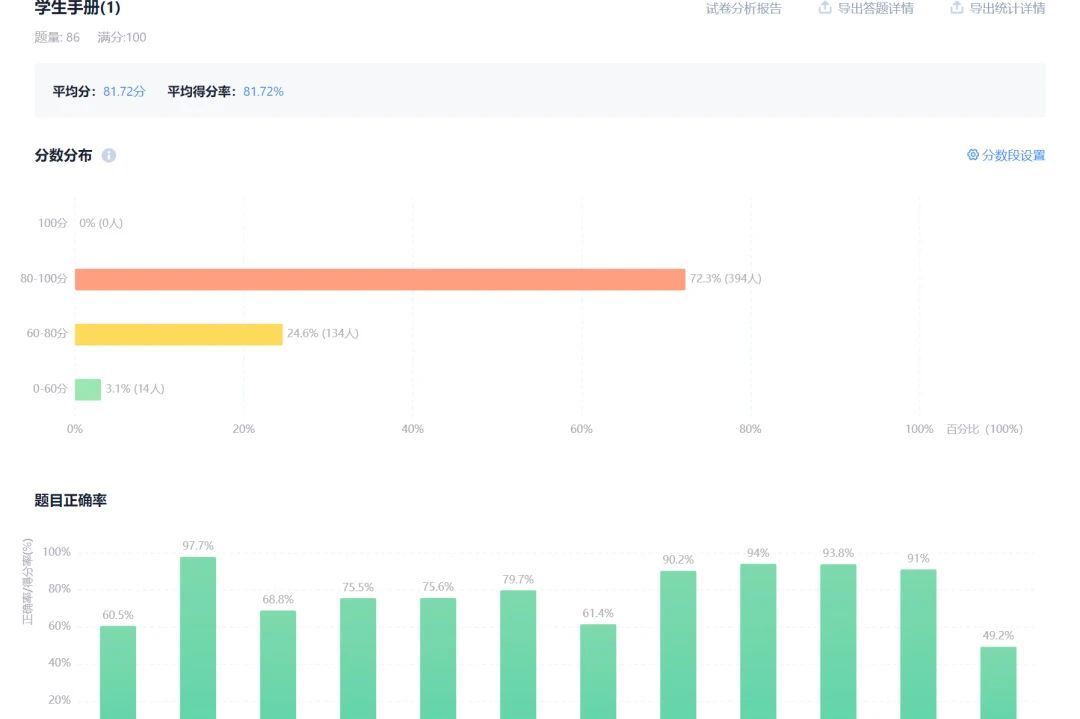Image resolution: width=1080 pixels, height=719 pixels.
Task: Click 导出答题详情 text button
Action: pos(875,8)
